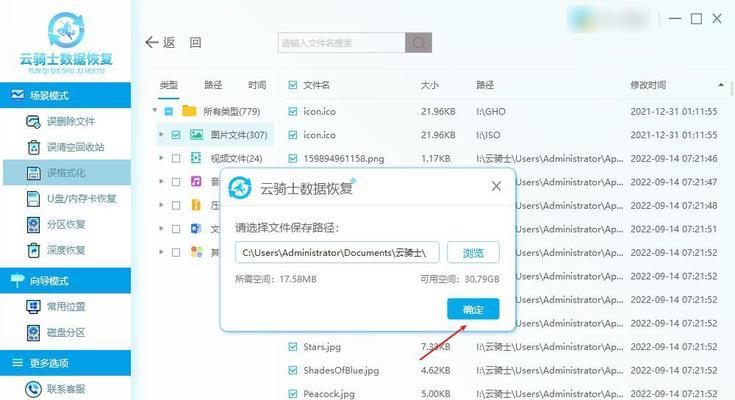Screen dimensions: 735x400
Task: Click the 159894961158.png file name
Action: click(x=343, y=158)
